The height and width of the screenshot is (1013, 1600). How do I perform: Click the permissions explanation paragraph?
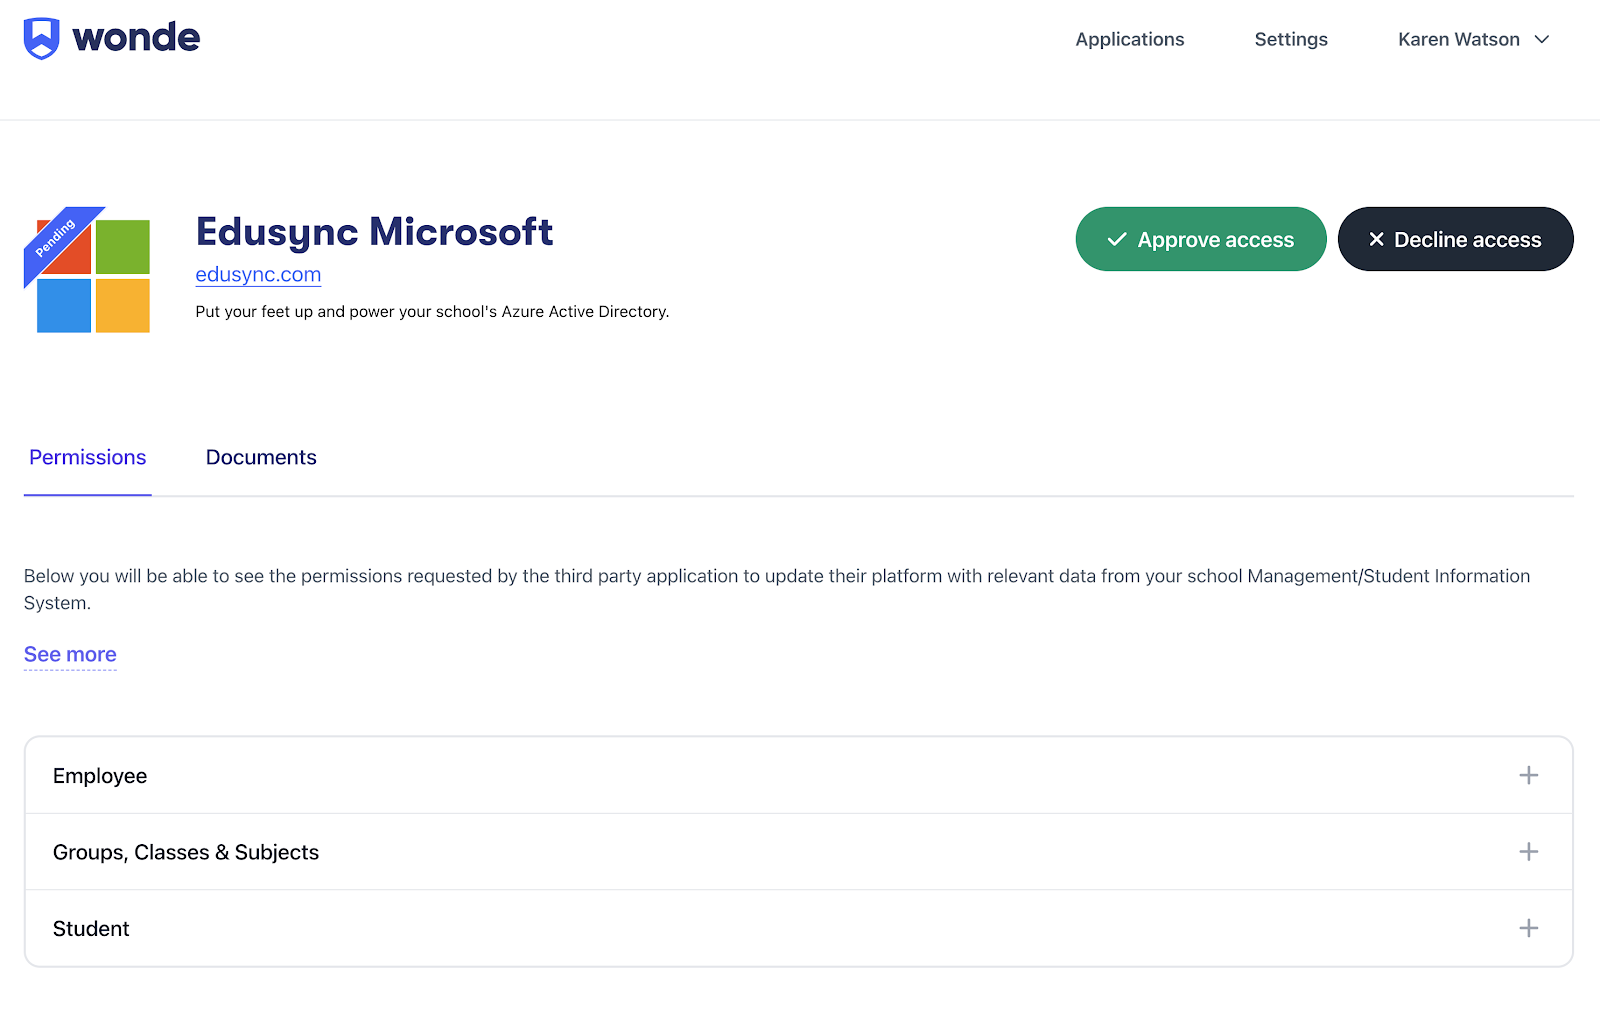777,589
